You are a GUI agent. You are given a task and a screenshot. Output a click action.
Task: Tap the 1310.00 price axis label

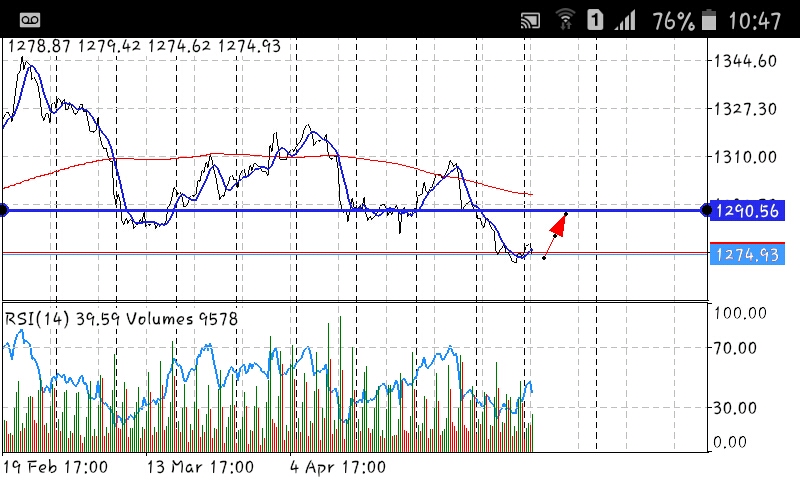click(745, 157)
